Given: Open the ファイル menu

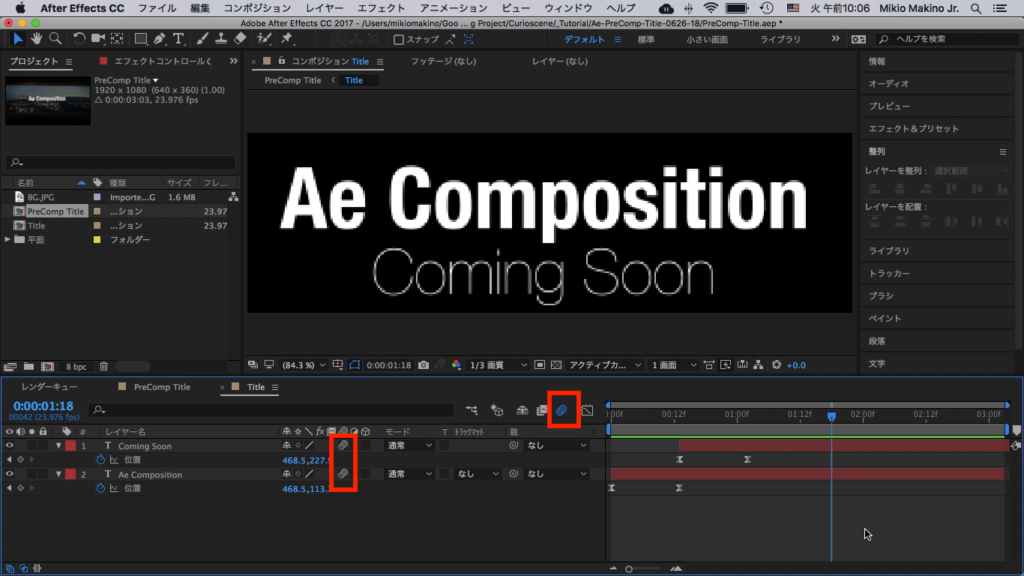Looking at the screenshot, I should click(157, 8).
